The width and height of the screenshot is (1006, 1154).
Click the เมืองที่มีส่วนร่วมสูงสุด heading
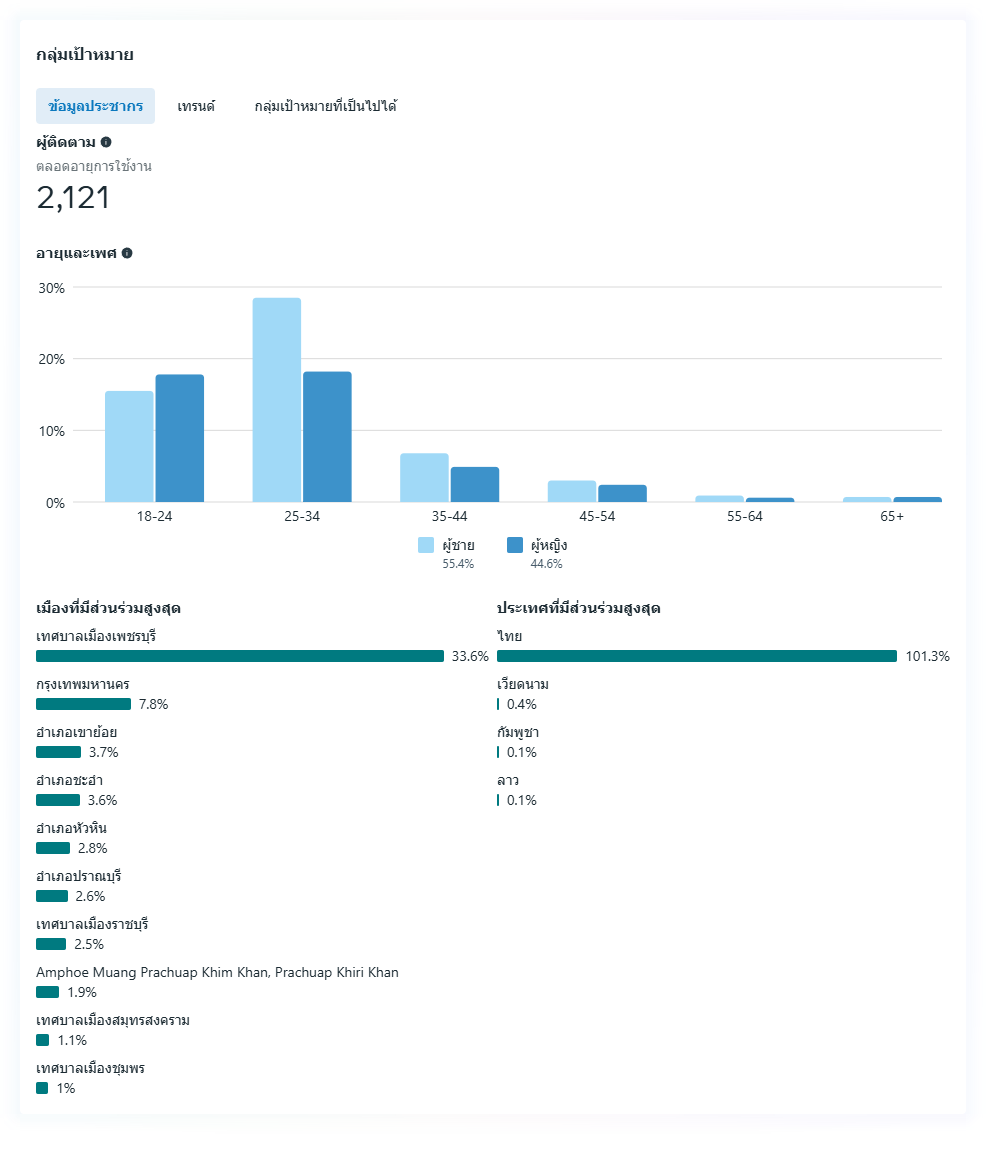(108, 608)
